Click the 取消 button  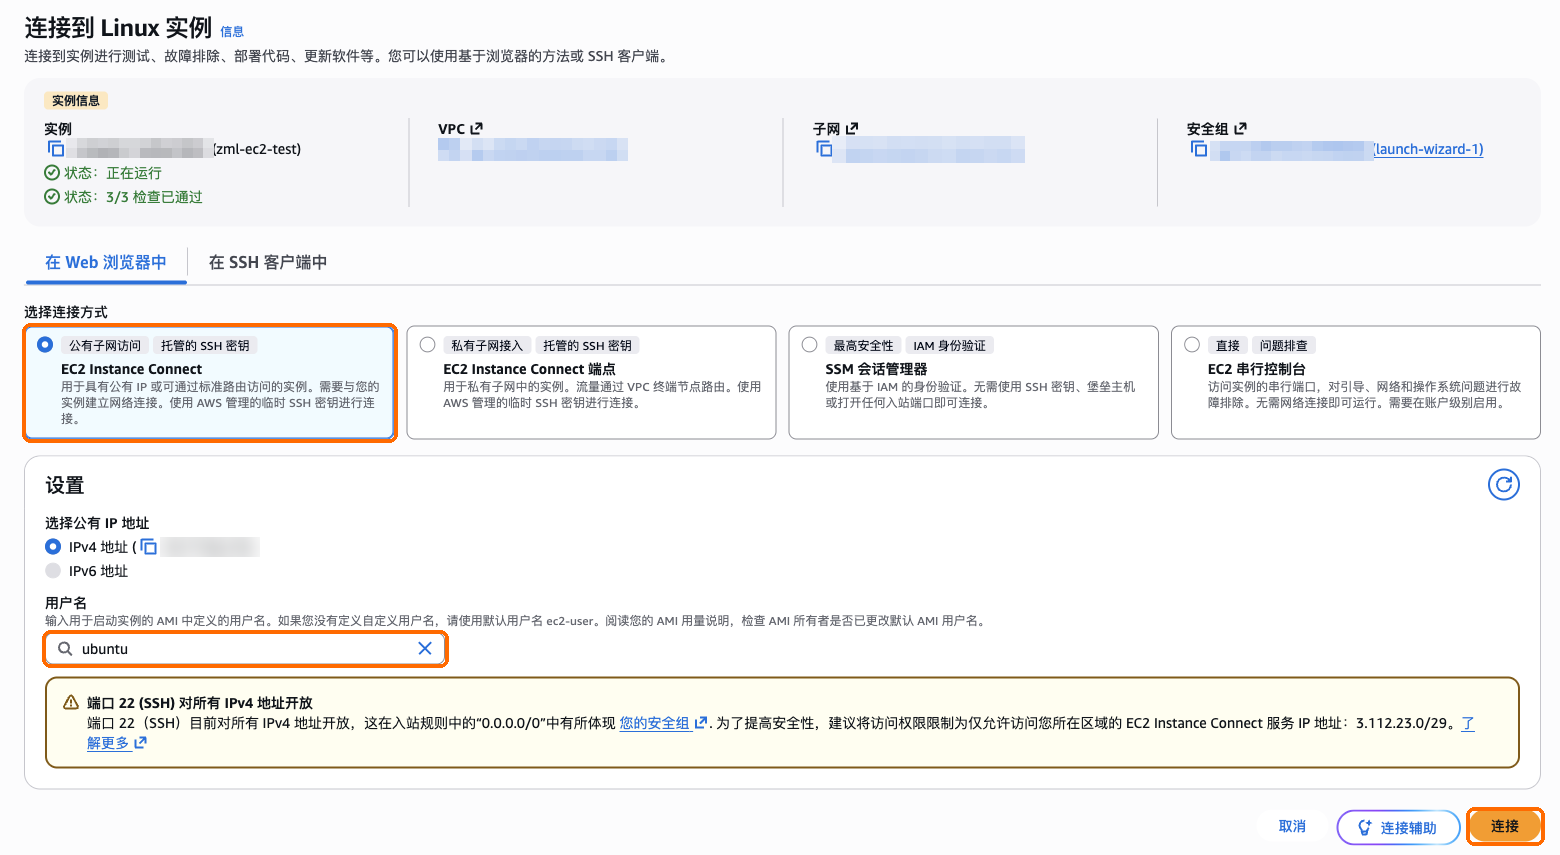point(1293,827)
